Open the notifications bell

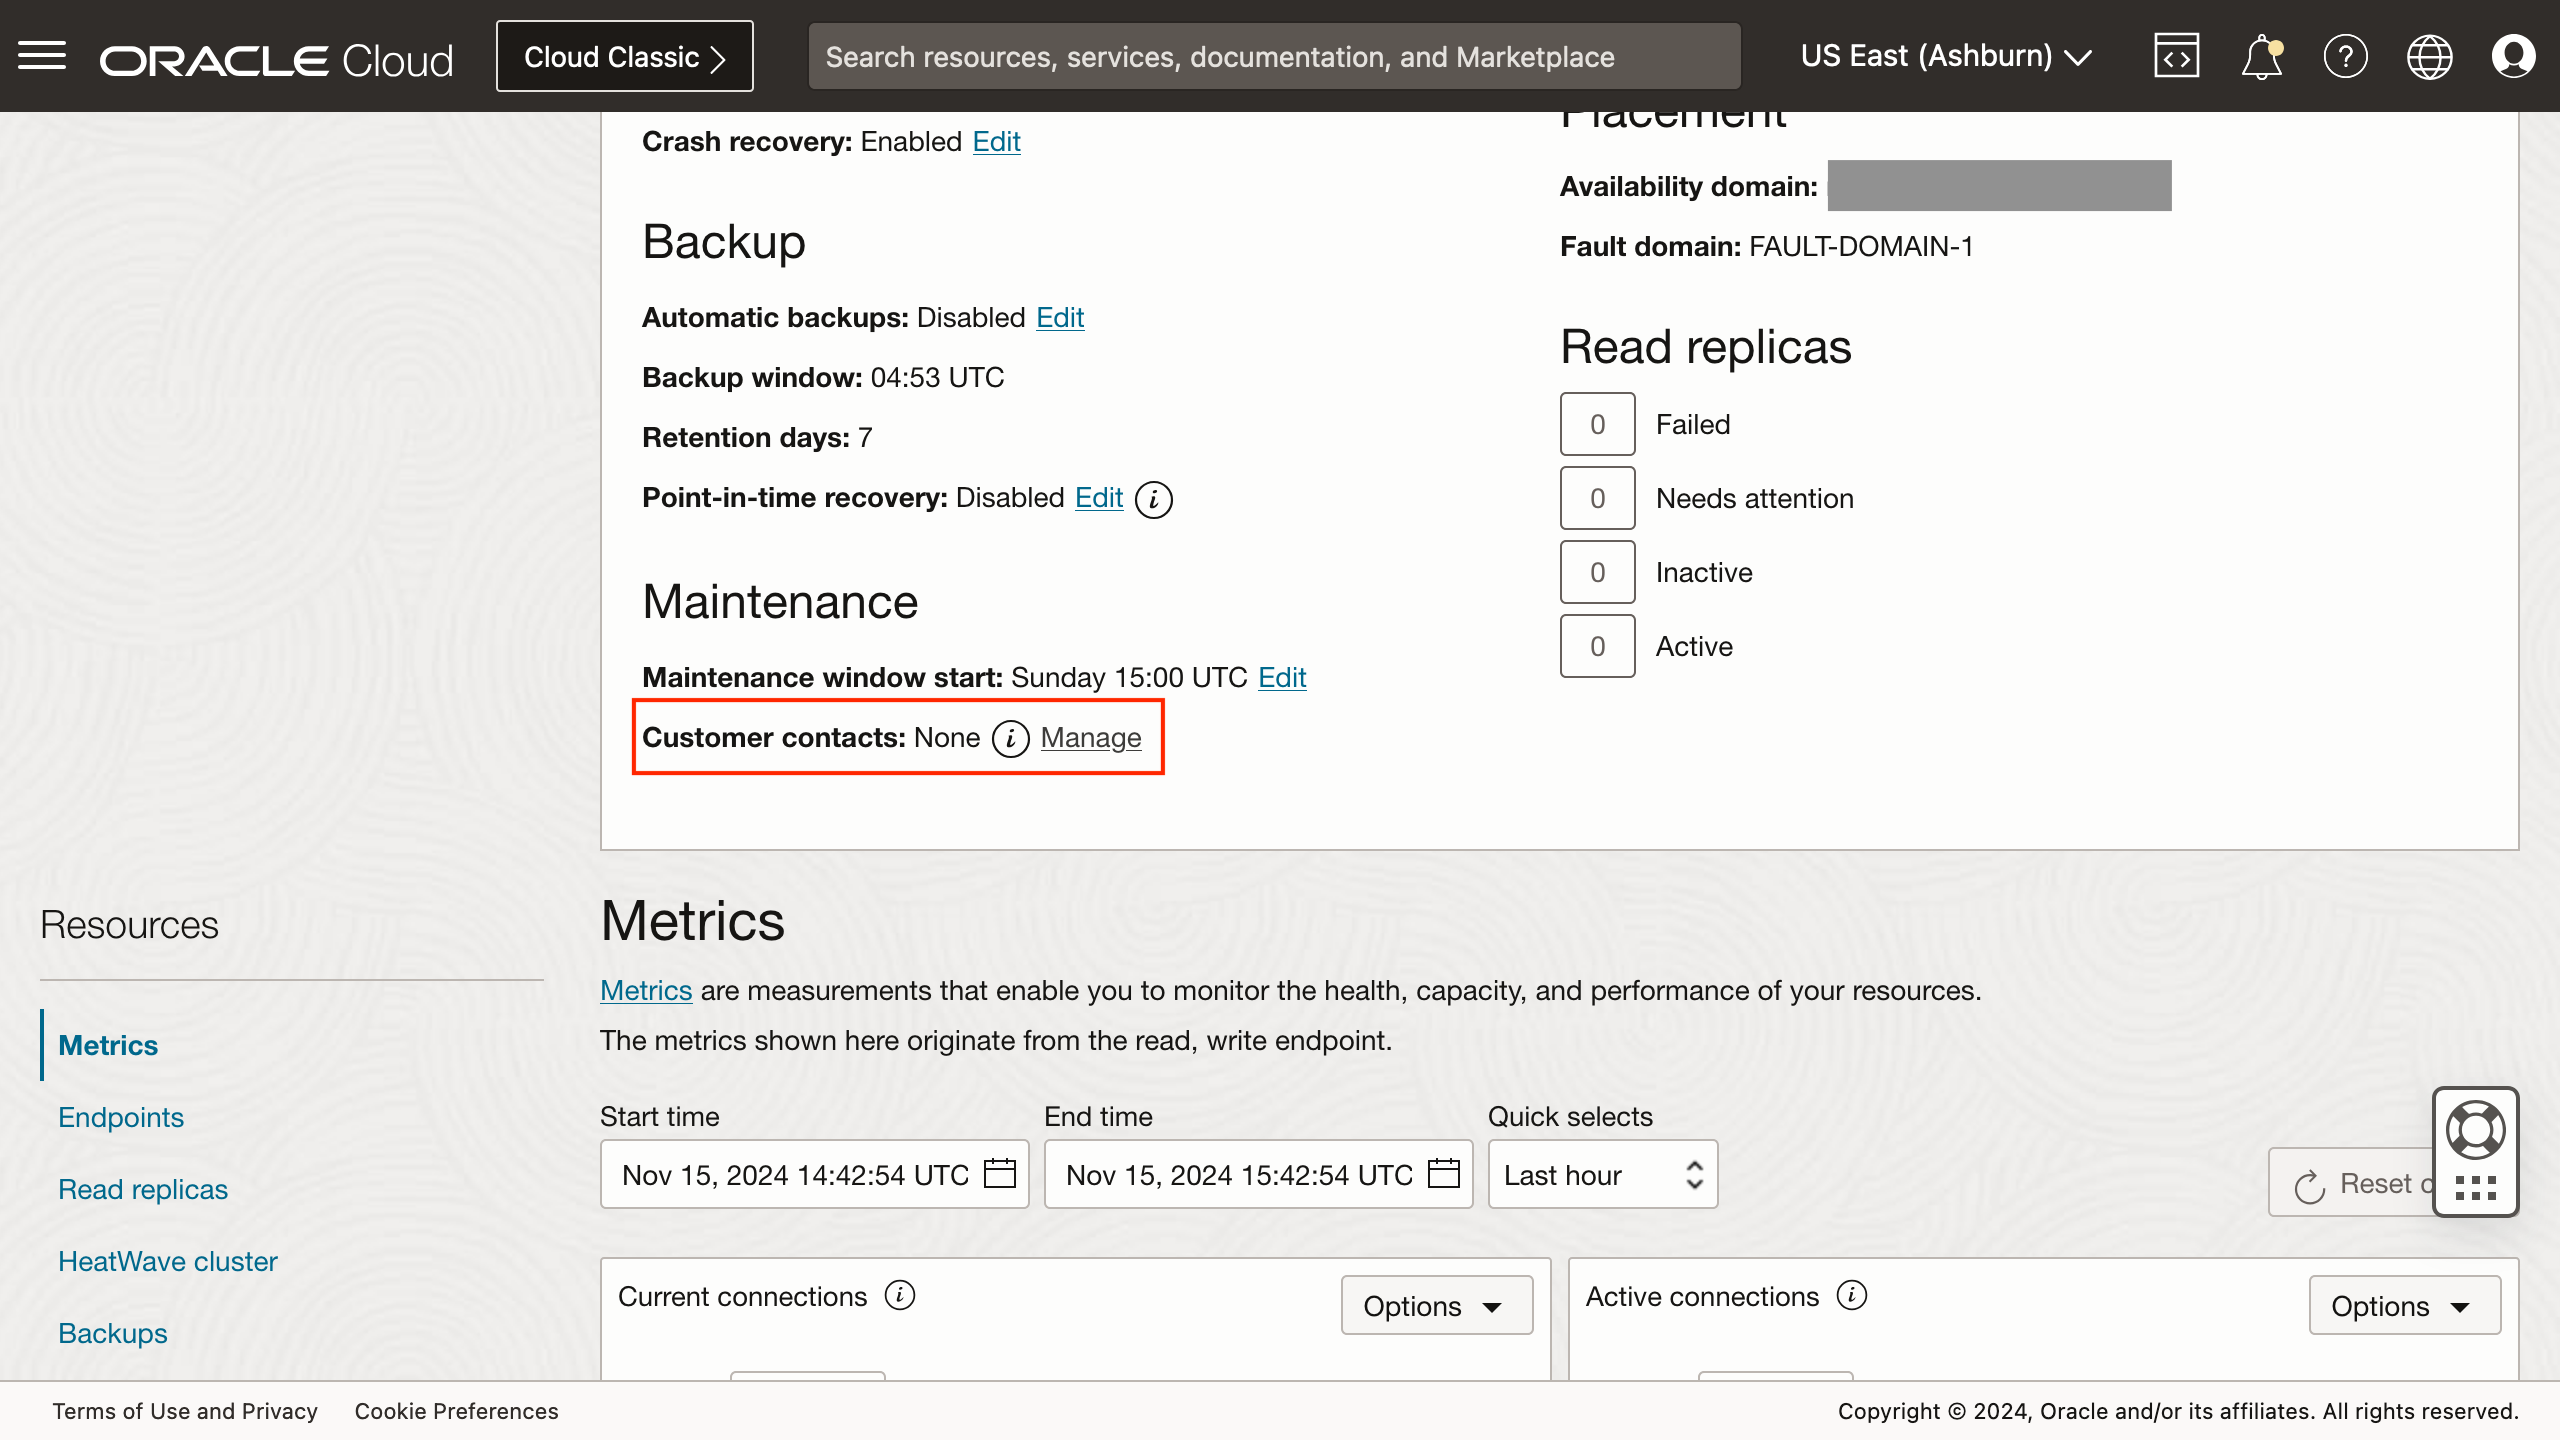(2261, 55)
